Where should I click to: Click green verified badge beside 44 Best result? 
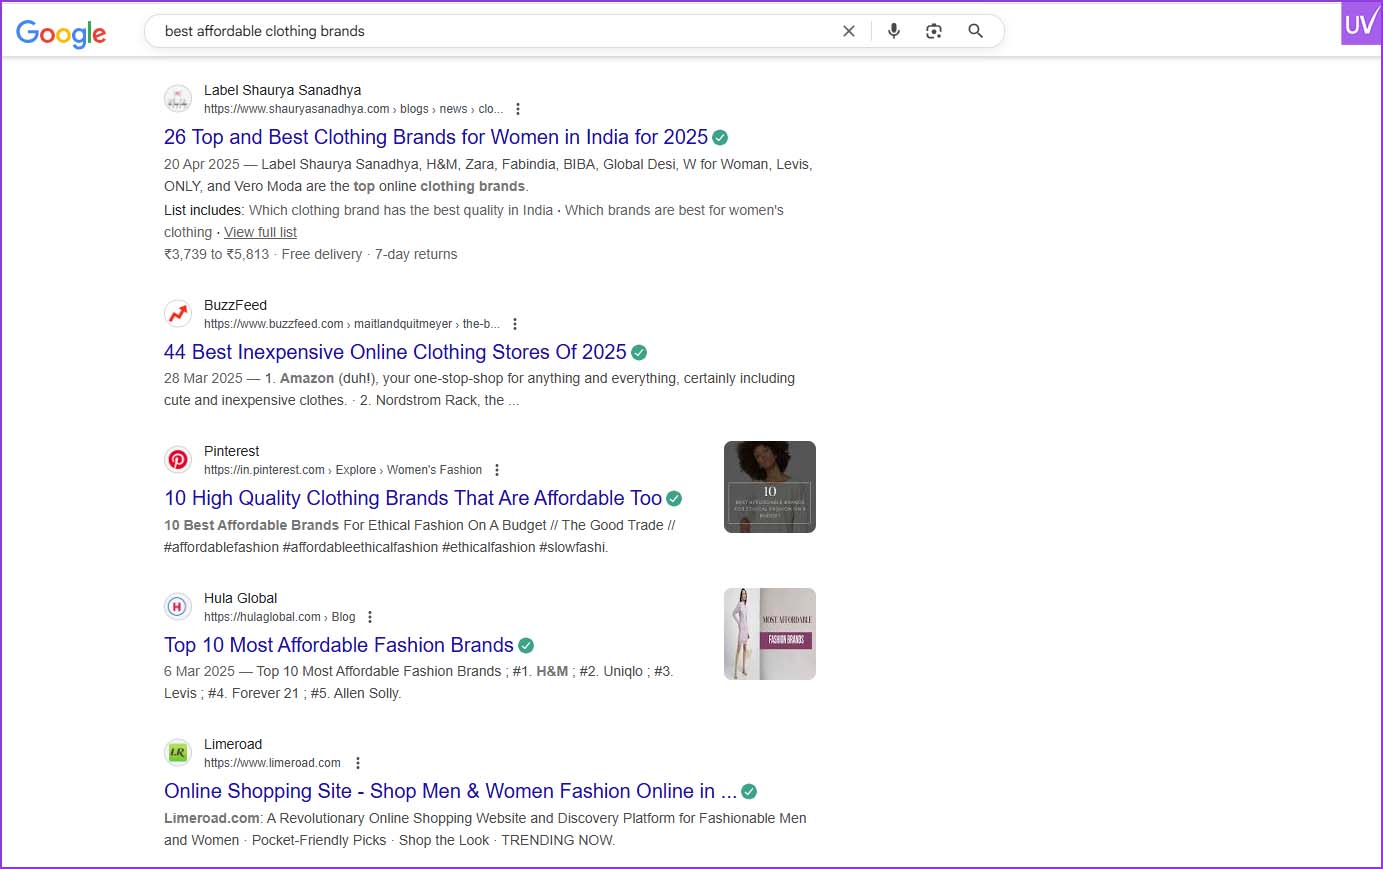[639, 353]
